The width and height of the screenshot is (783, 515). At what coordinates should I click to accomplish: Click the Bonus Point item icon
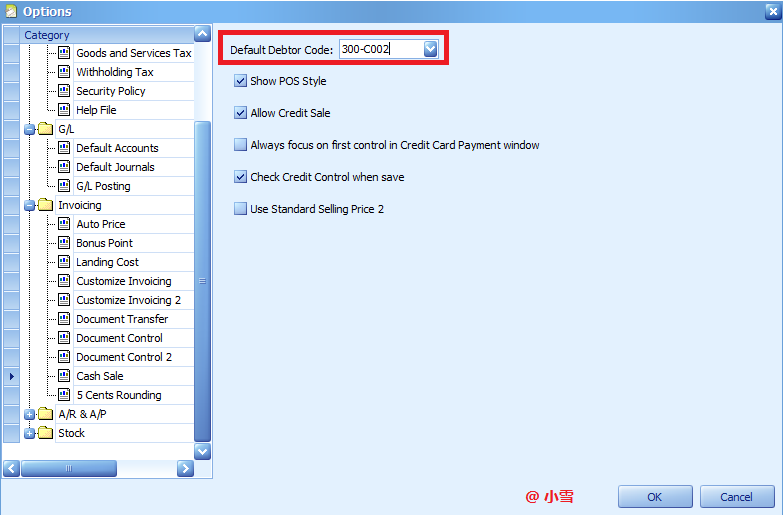pyautogui.click(x=64, y=242)
